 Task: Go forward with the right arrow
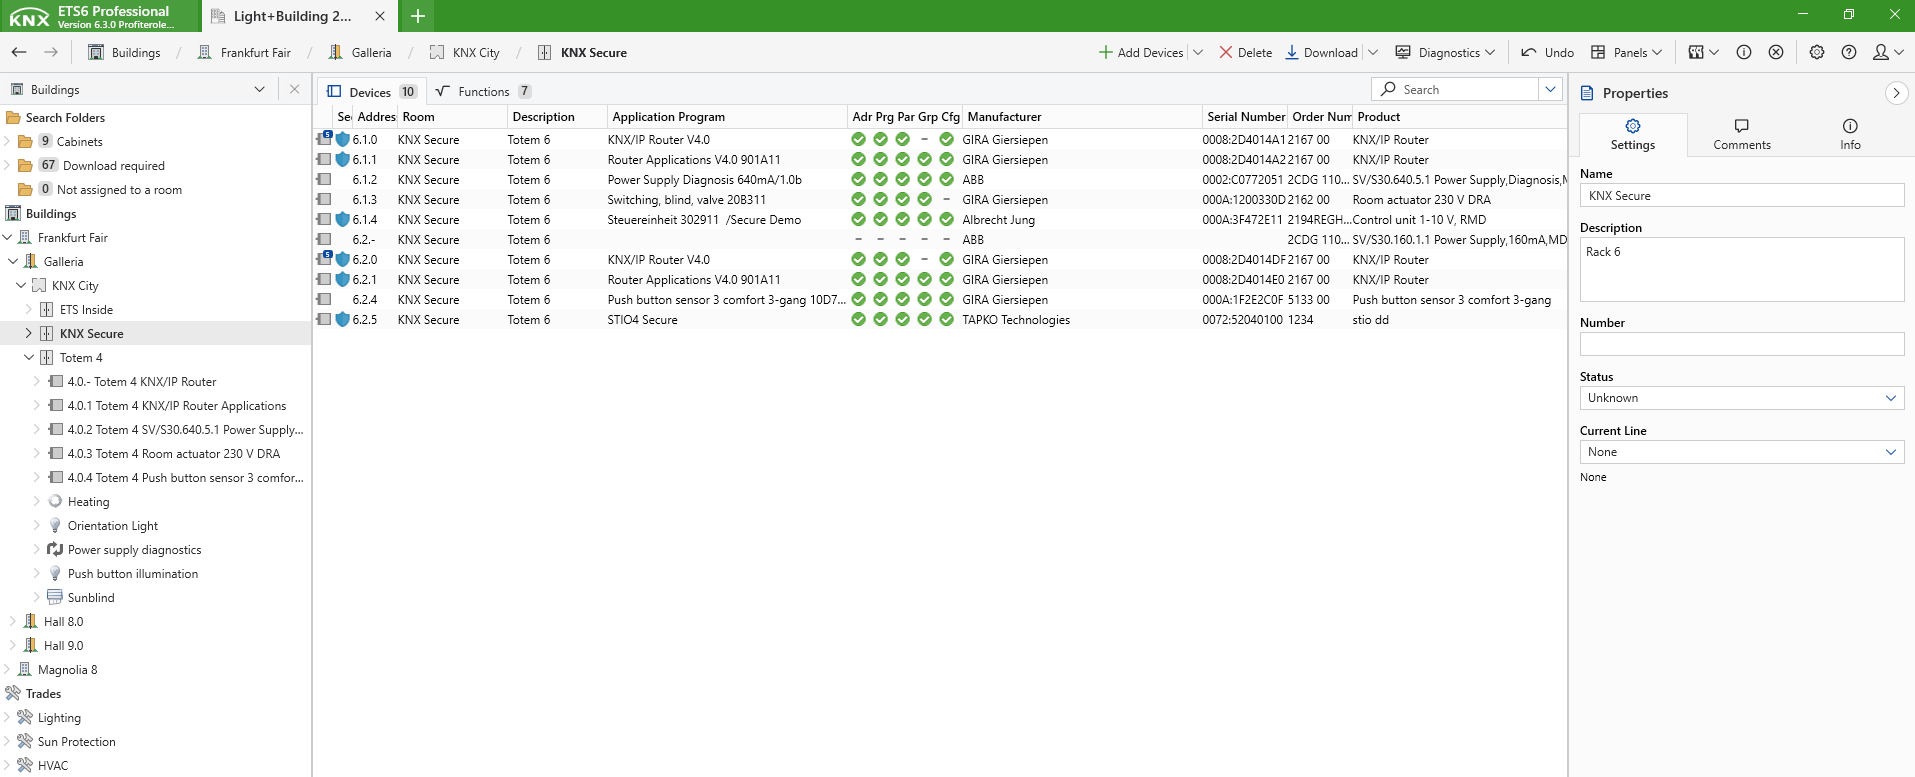point(51,52)
